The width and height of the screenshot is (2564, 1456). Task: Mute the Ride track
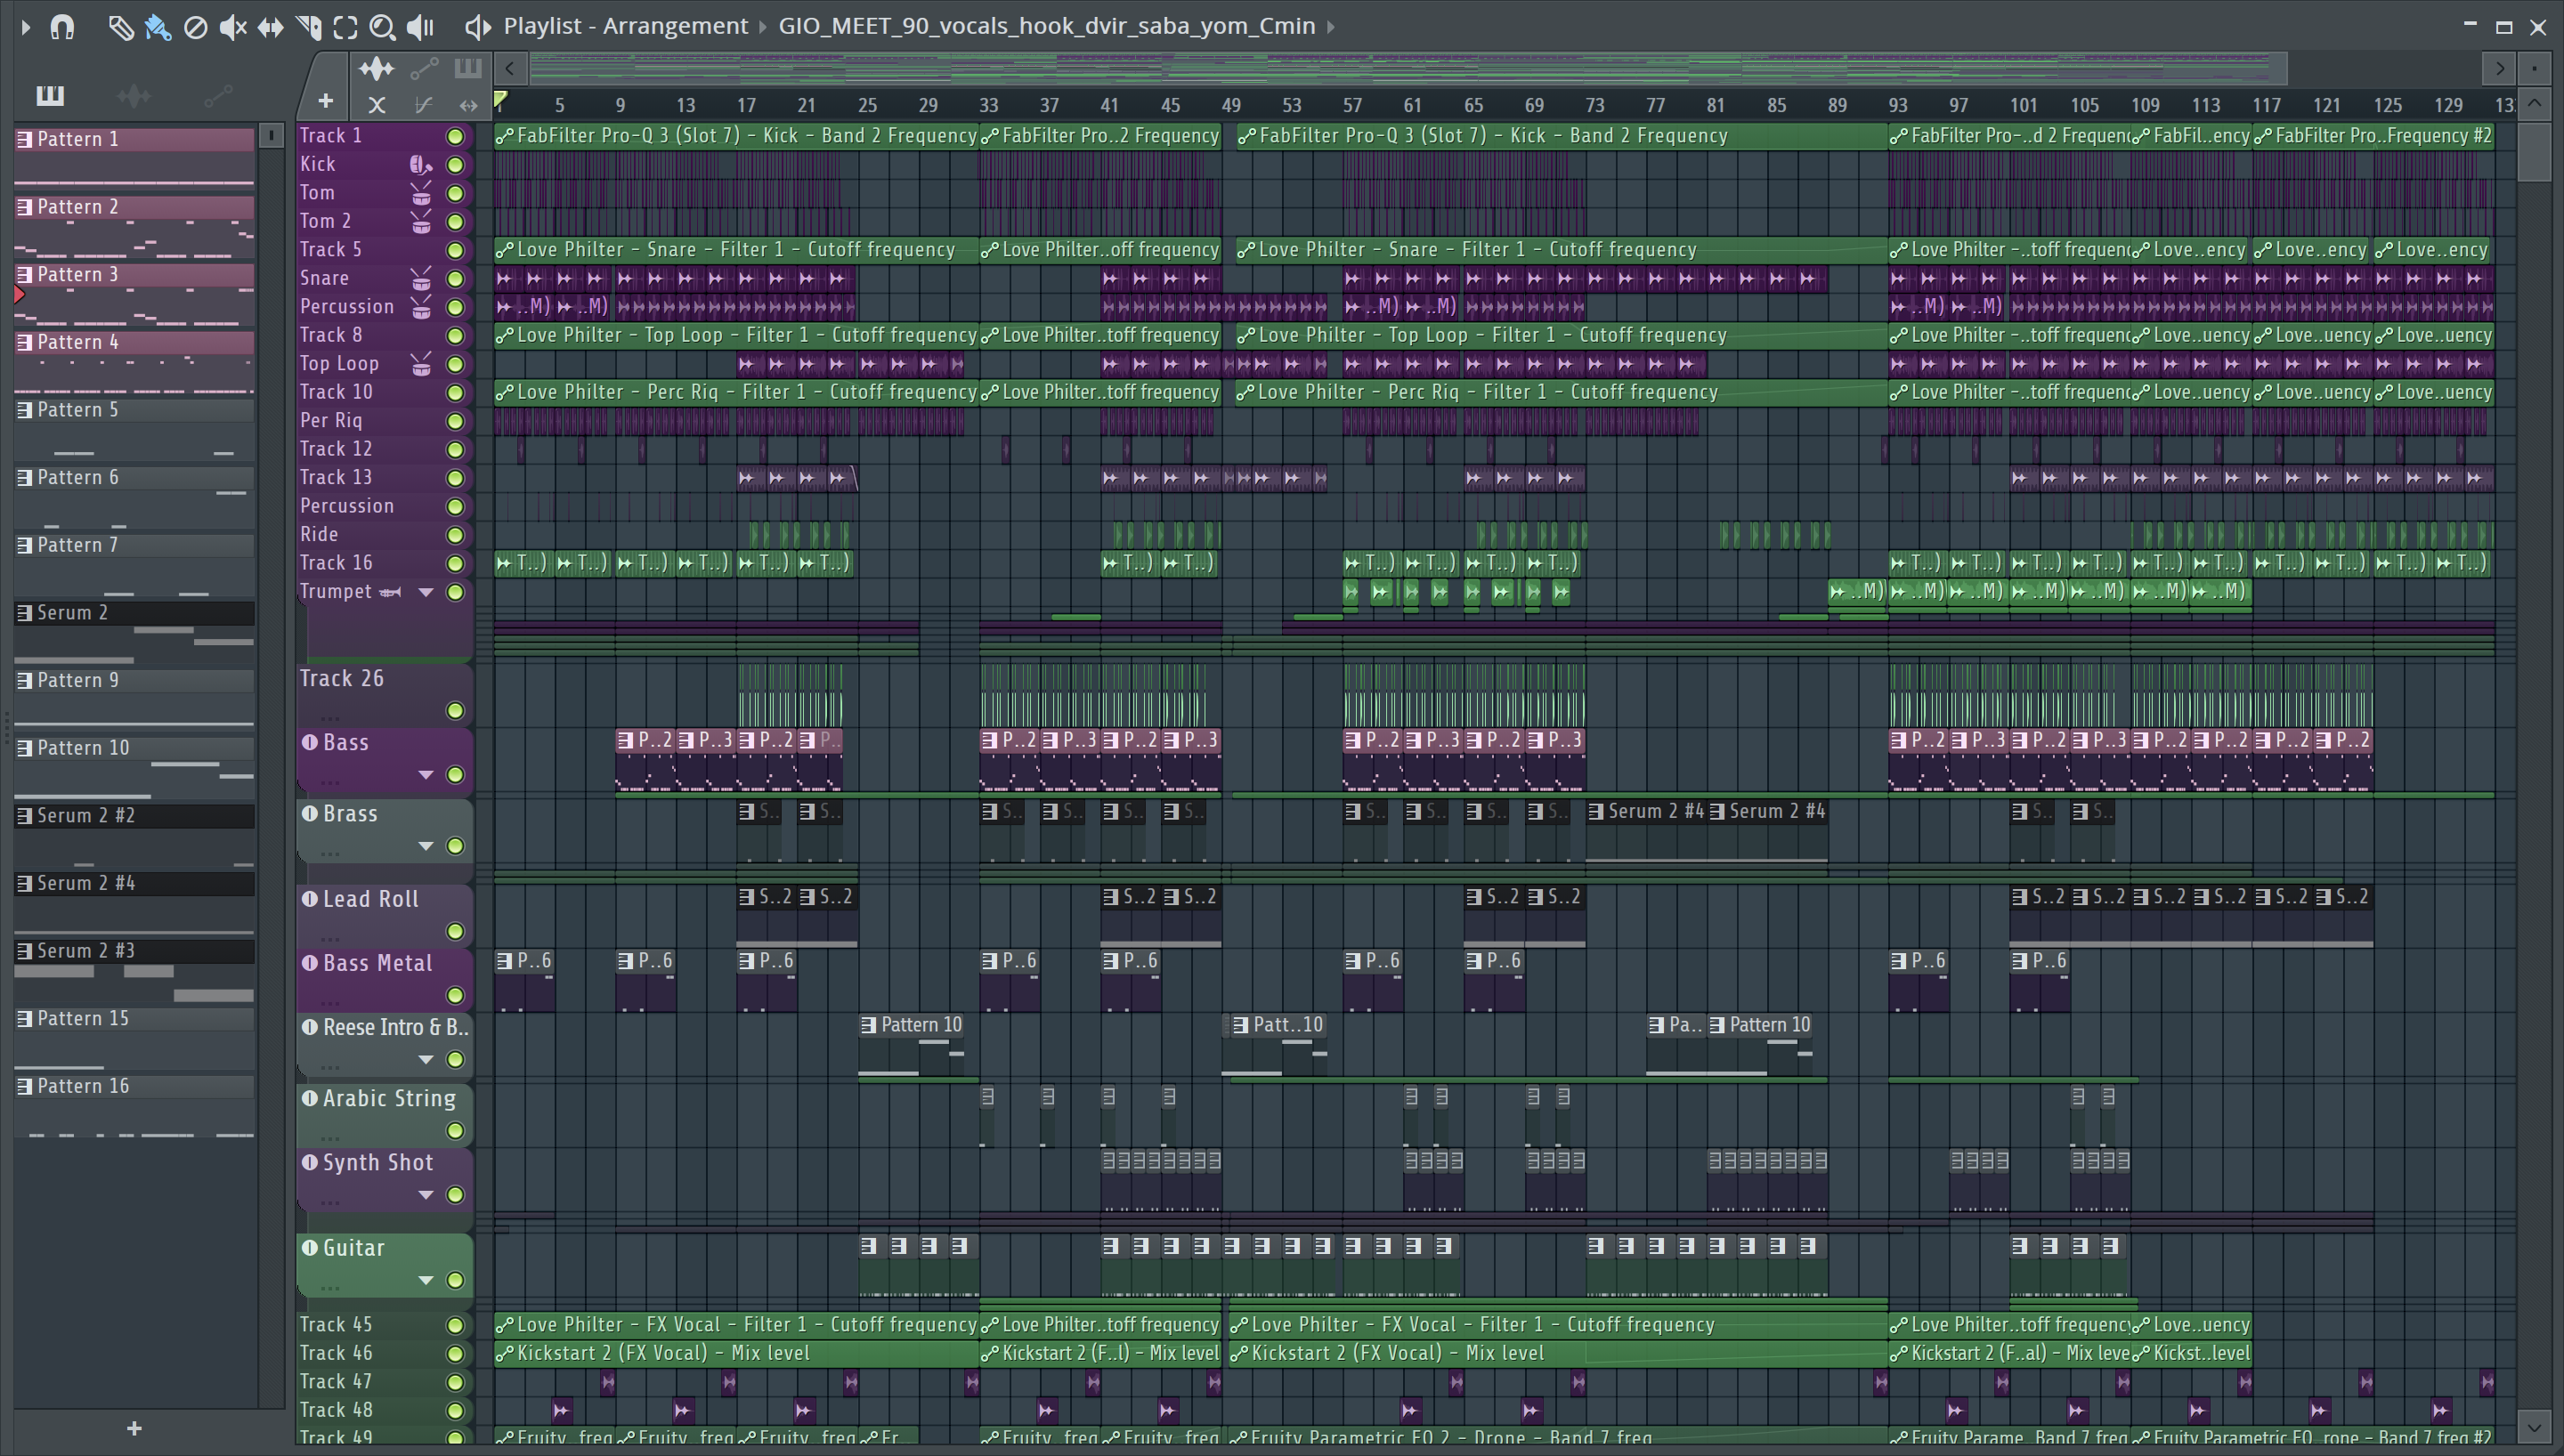click(455, 535)
